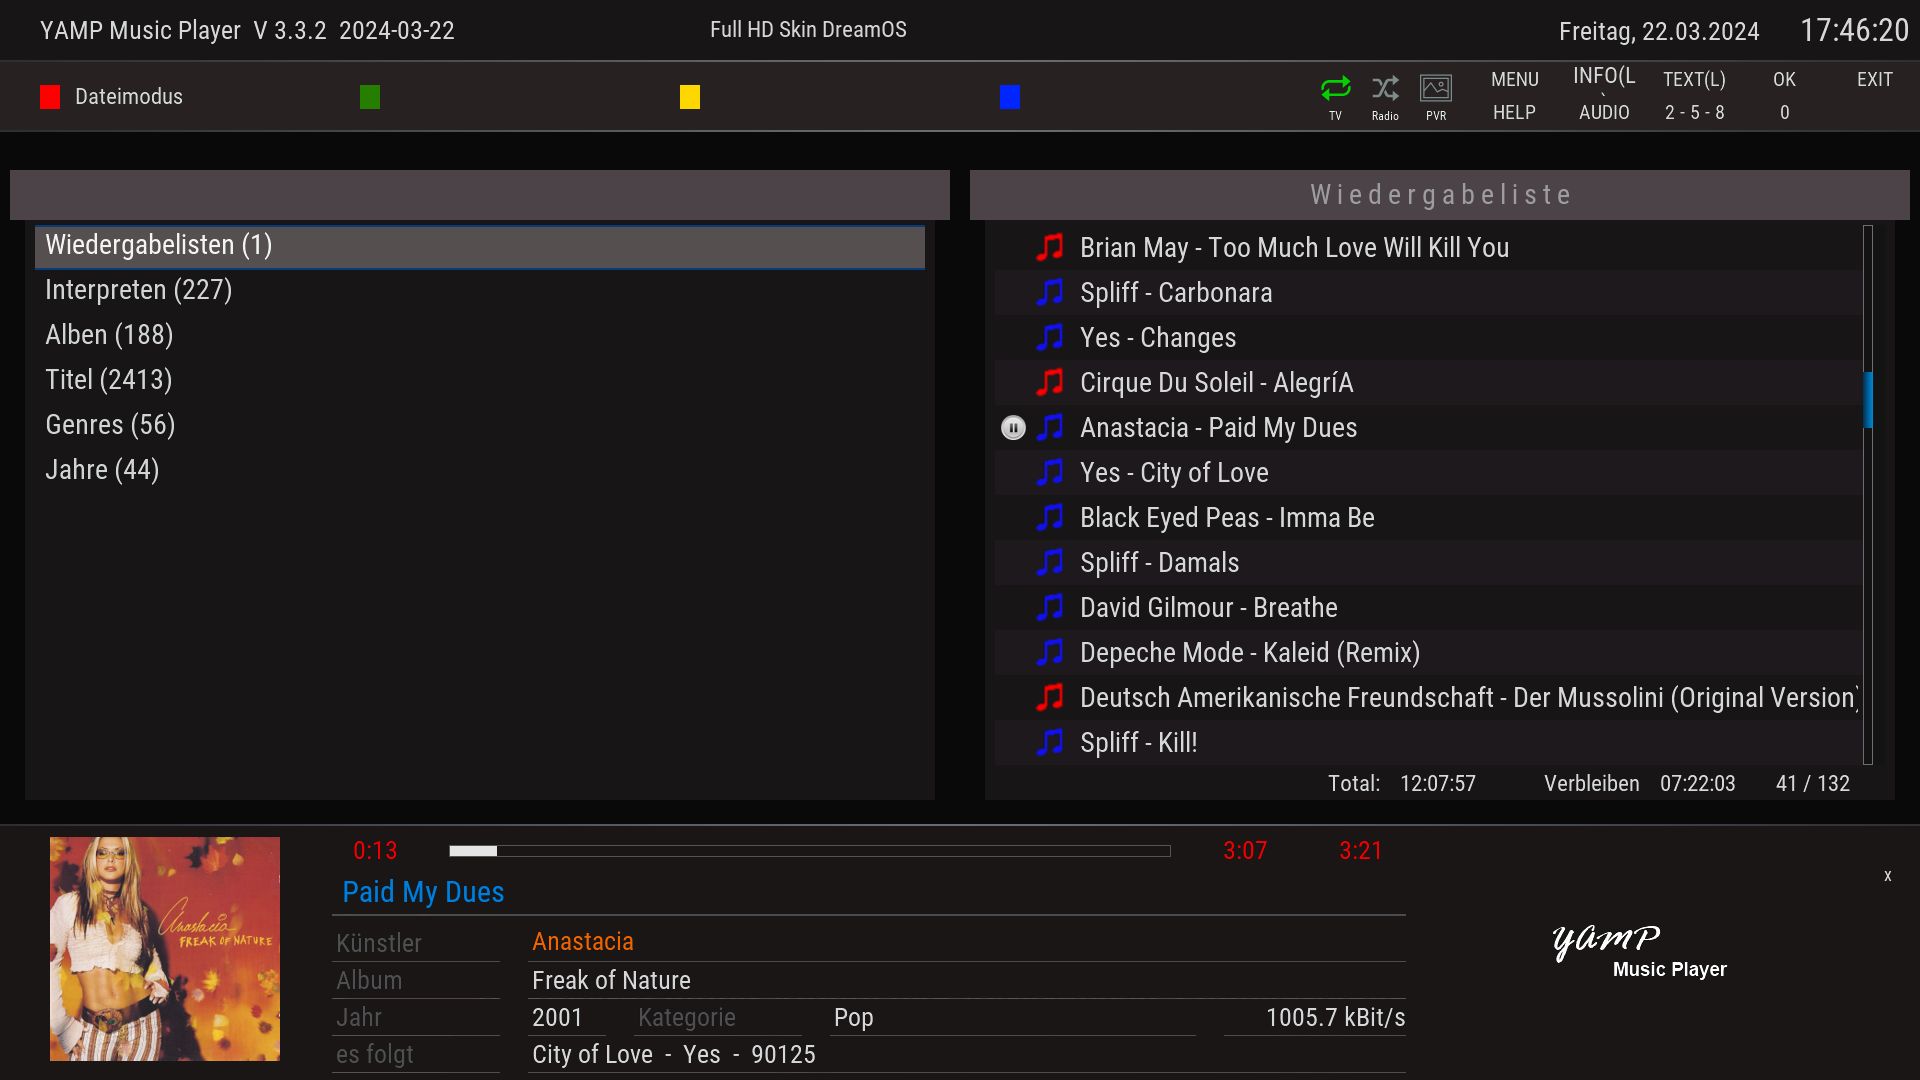1920x1080 pixels.
Task: Click red note icon of Brian May track
Action: point(1050,247)
